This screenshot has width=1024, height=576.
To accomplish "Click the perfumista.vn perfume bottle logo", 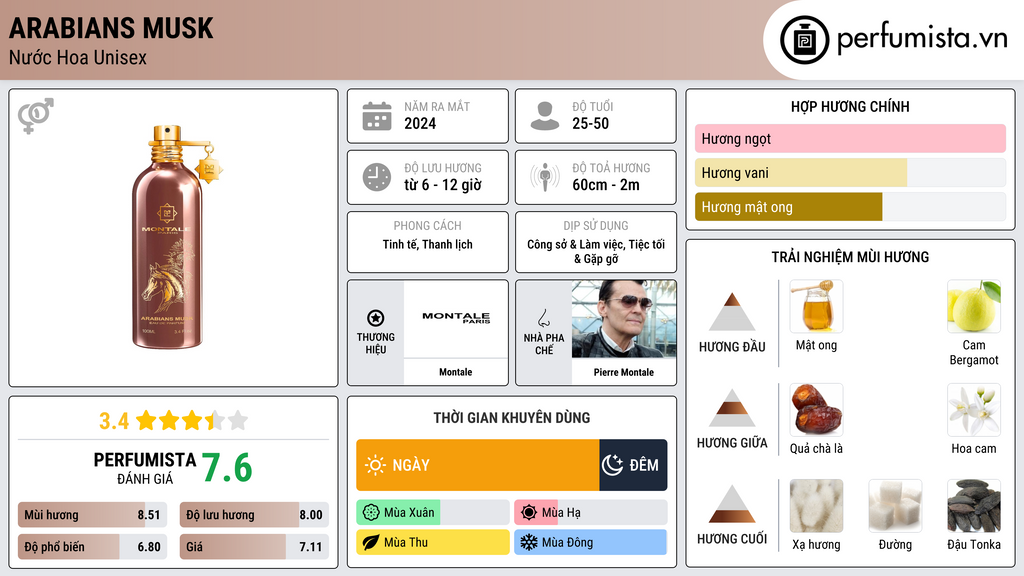I will pyautogui.click(x=803, y=40).
